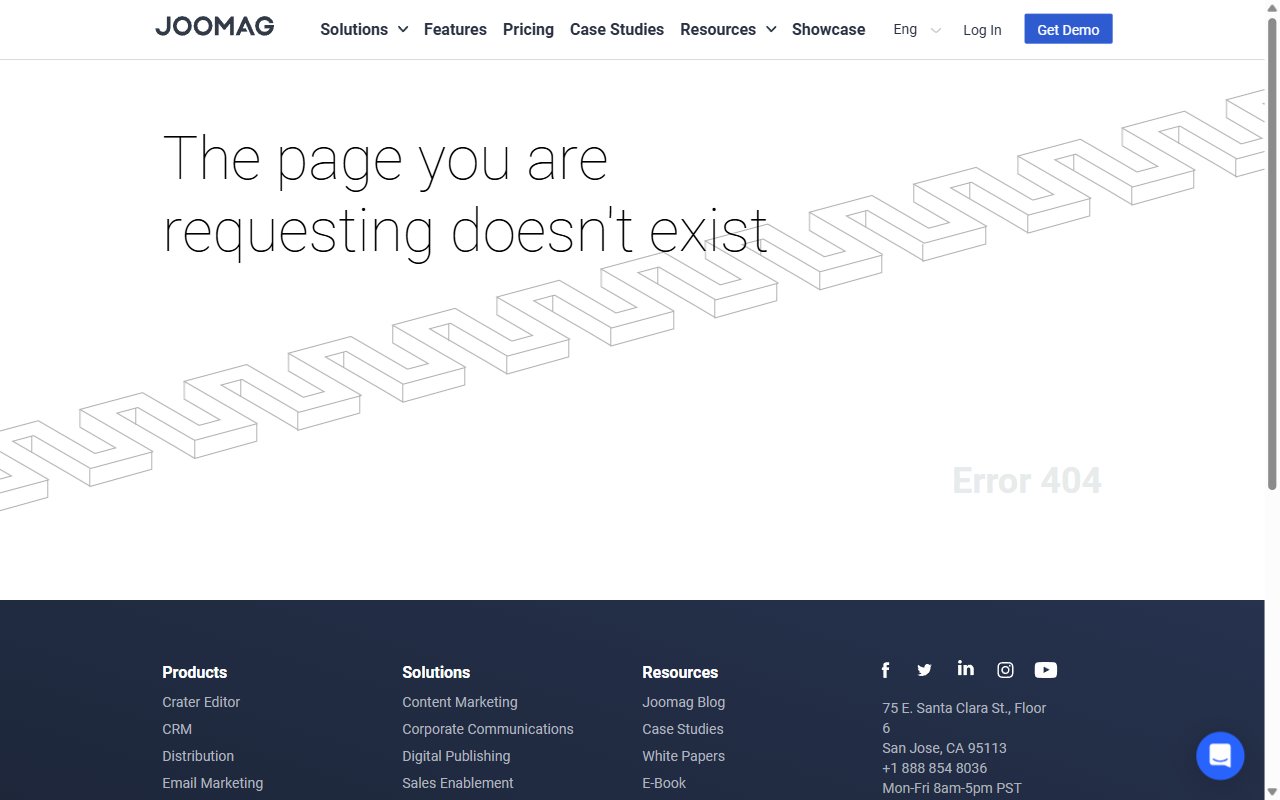Viewport: 1280px width, 800px height.
Task: Open Email Marketing footer link
Action: click(212, 783)
